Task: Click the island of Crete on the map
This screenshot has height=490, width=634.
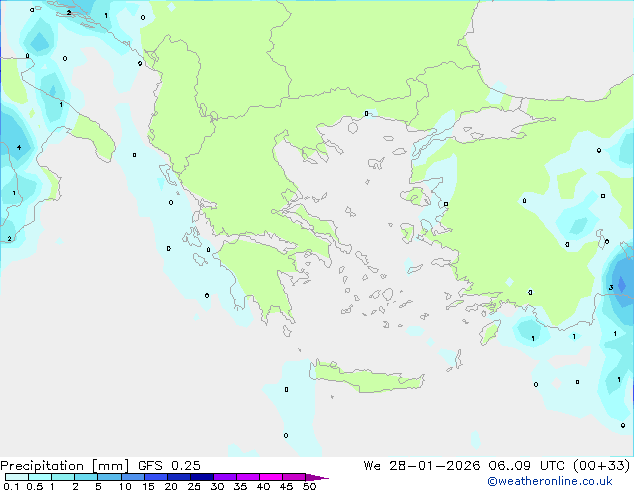Action: (x=366, y=377)
